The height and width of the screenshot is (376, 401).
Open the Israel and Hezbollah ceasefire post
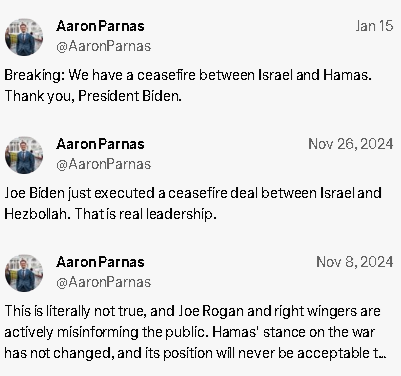193,203
